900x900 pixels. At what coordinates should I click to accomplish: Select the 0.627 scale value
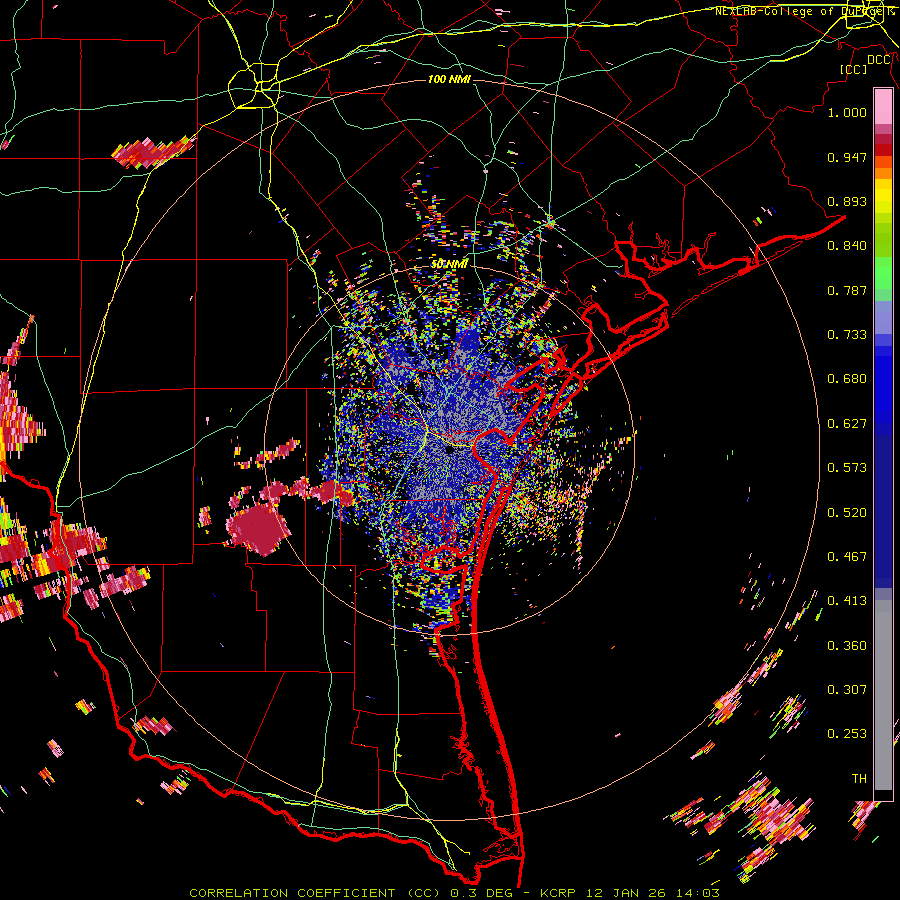pos(847,424)
